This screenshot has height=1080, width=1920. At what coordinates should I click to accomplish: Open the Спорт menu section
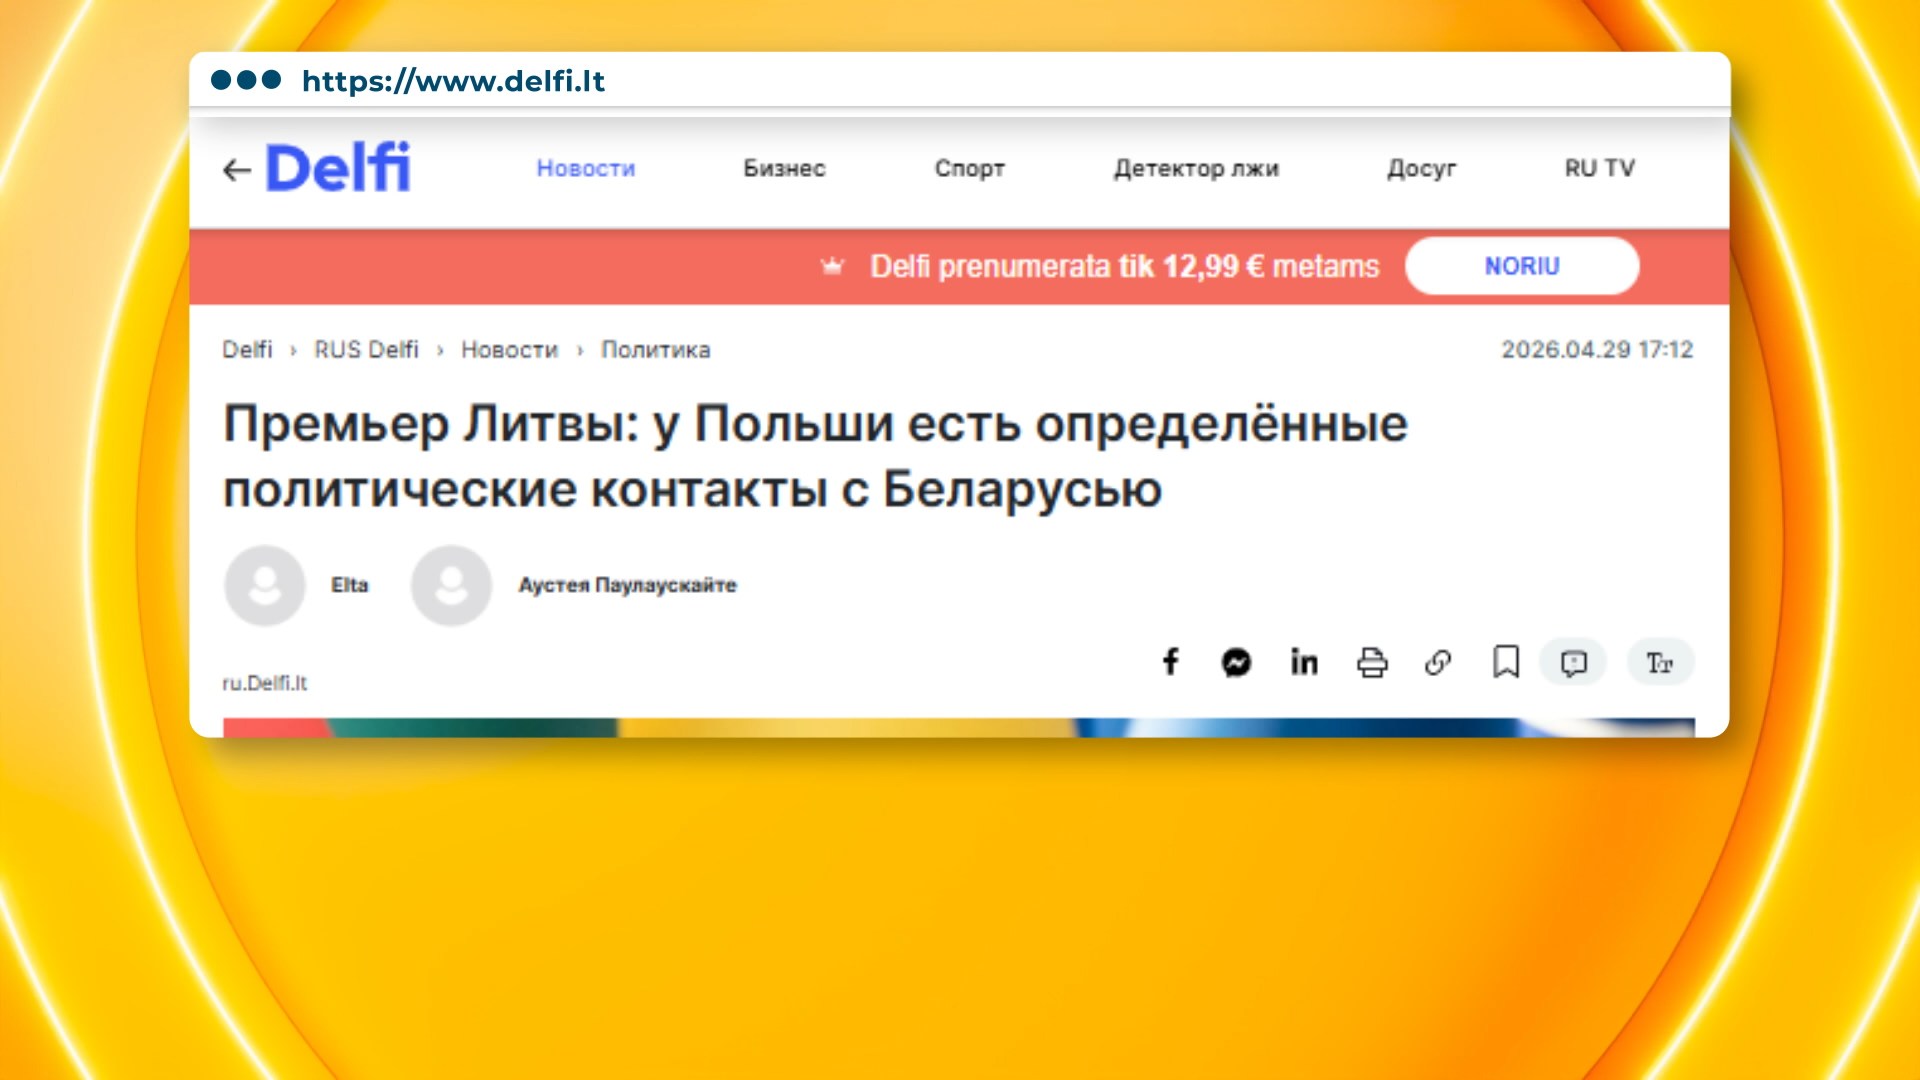(970, 169)
